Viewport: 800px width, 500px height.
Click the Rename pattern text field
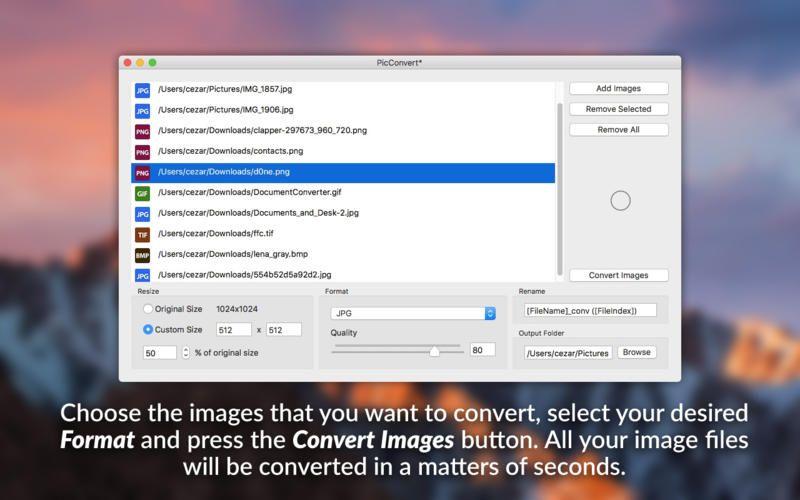[589, 310]
